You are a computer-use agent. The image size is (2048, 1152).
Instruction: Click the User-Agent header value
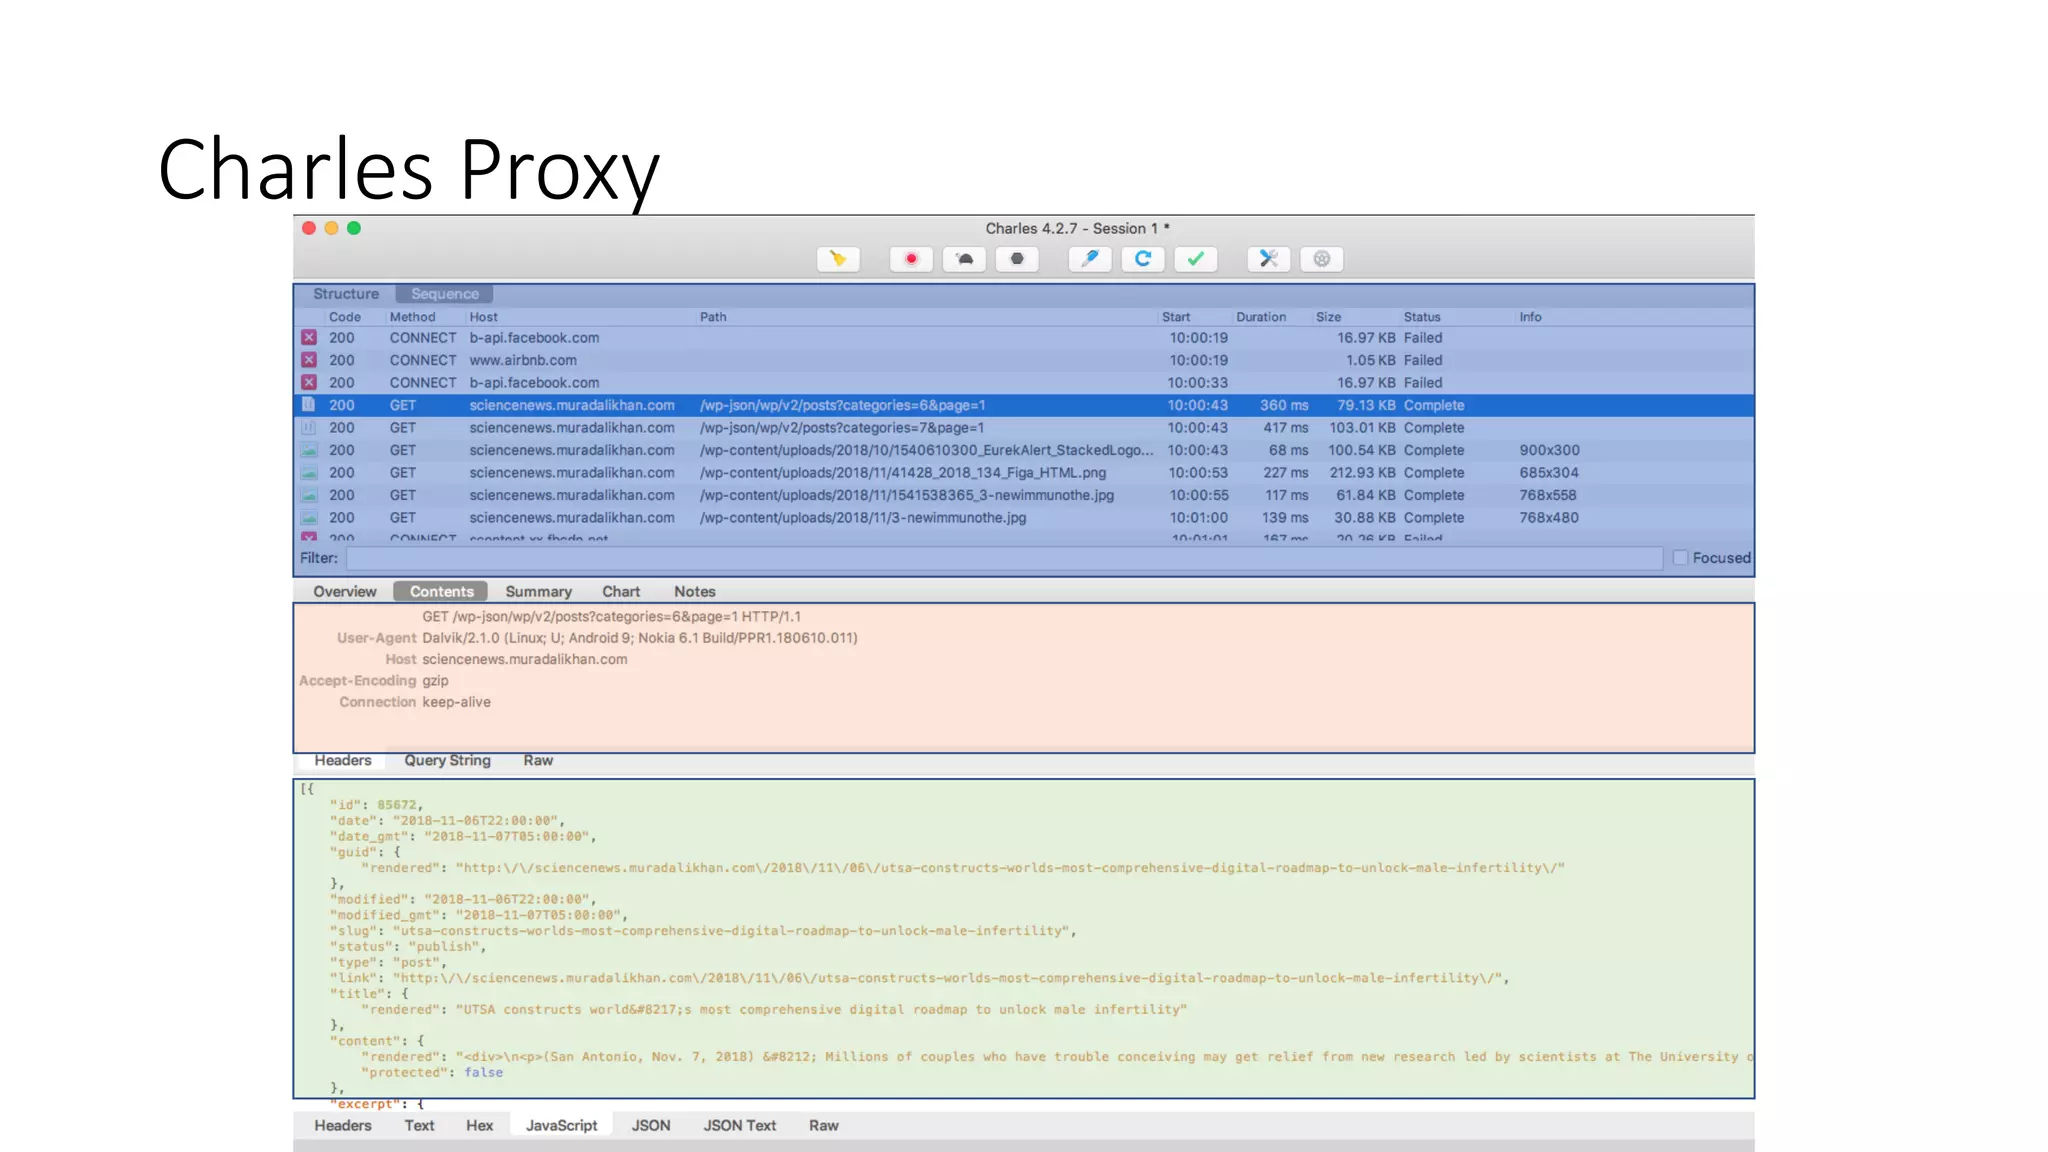640,638
